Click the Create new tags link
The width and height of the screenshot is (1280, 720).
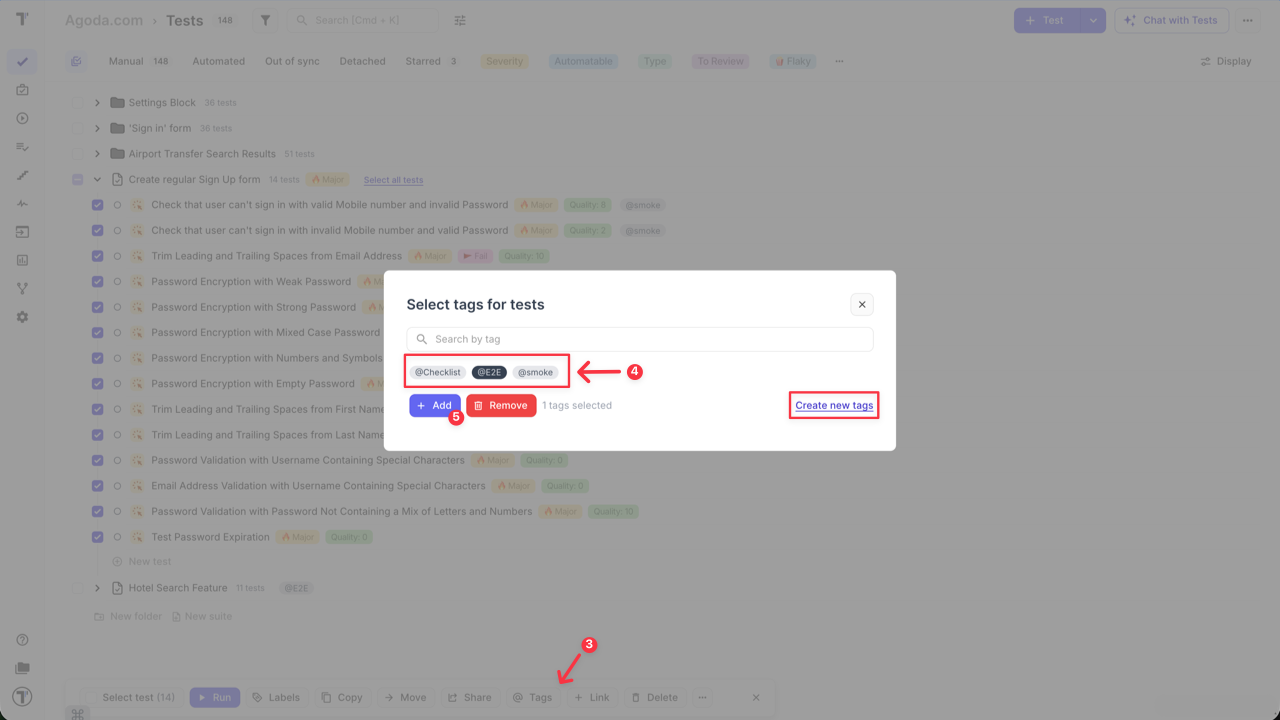[833, 404]
